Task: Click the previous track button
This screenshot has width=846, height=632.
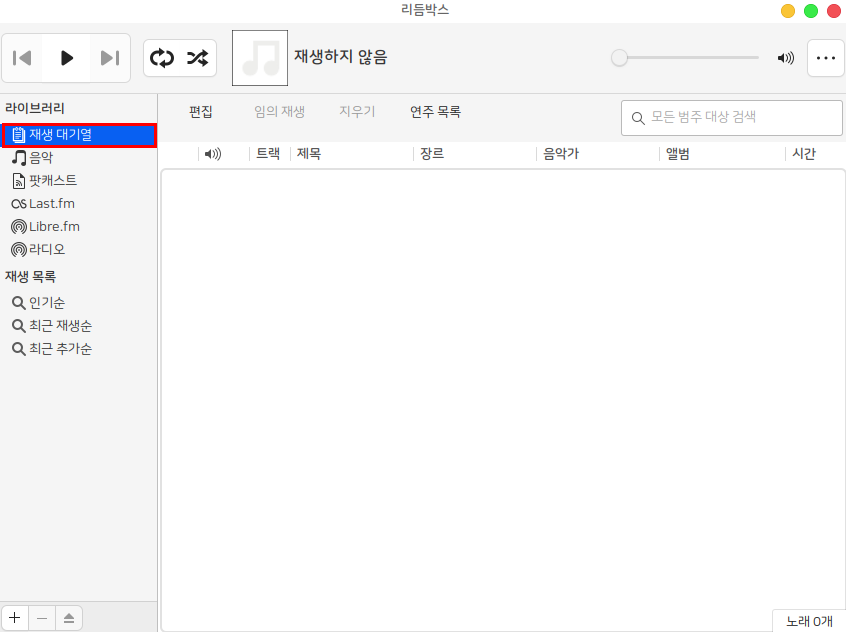Action: (x=23, y=58)
